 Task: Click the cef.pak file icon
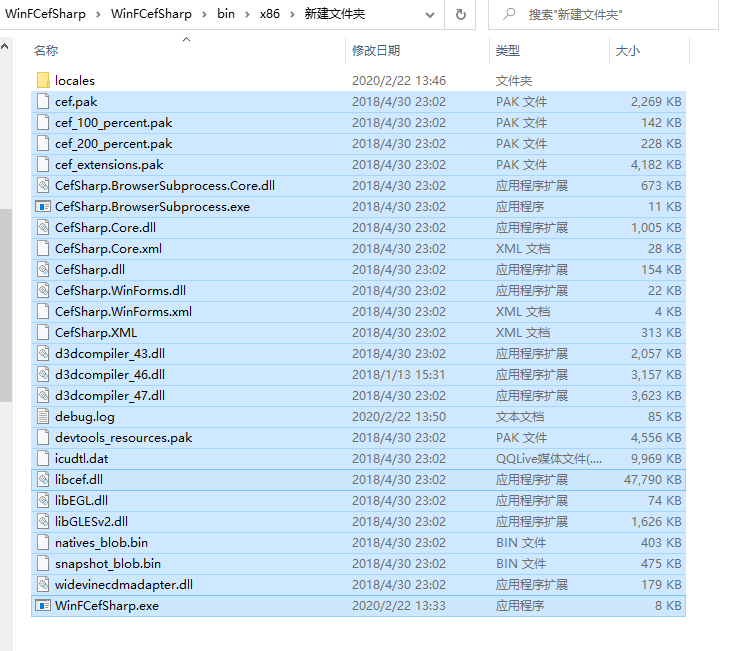(x=43, y=101)
